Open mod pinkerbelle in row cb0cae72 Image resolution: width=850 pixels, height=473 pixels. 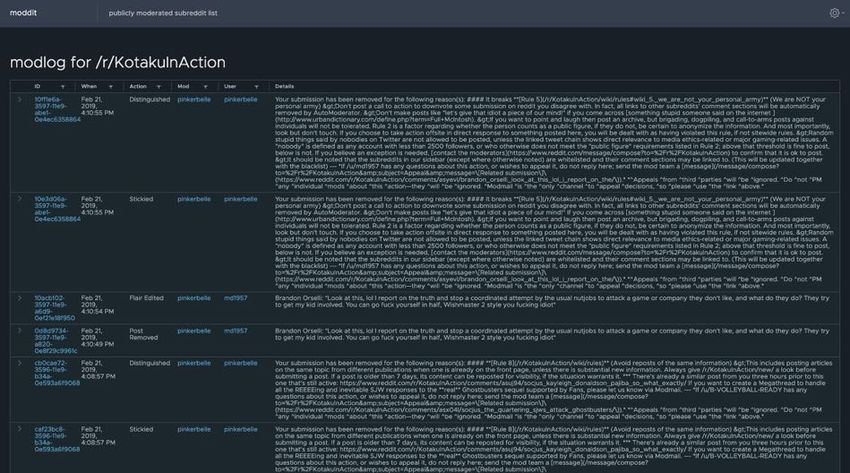[x=194, y=364]
